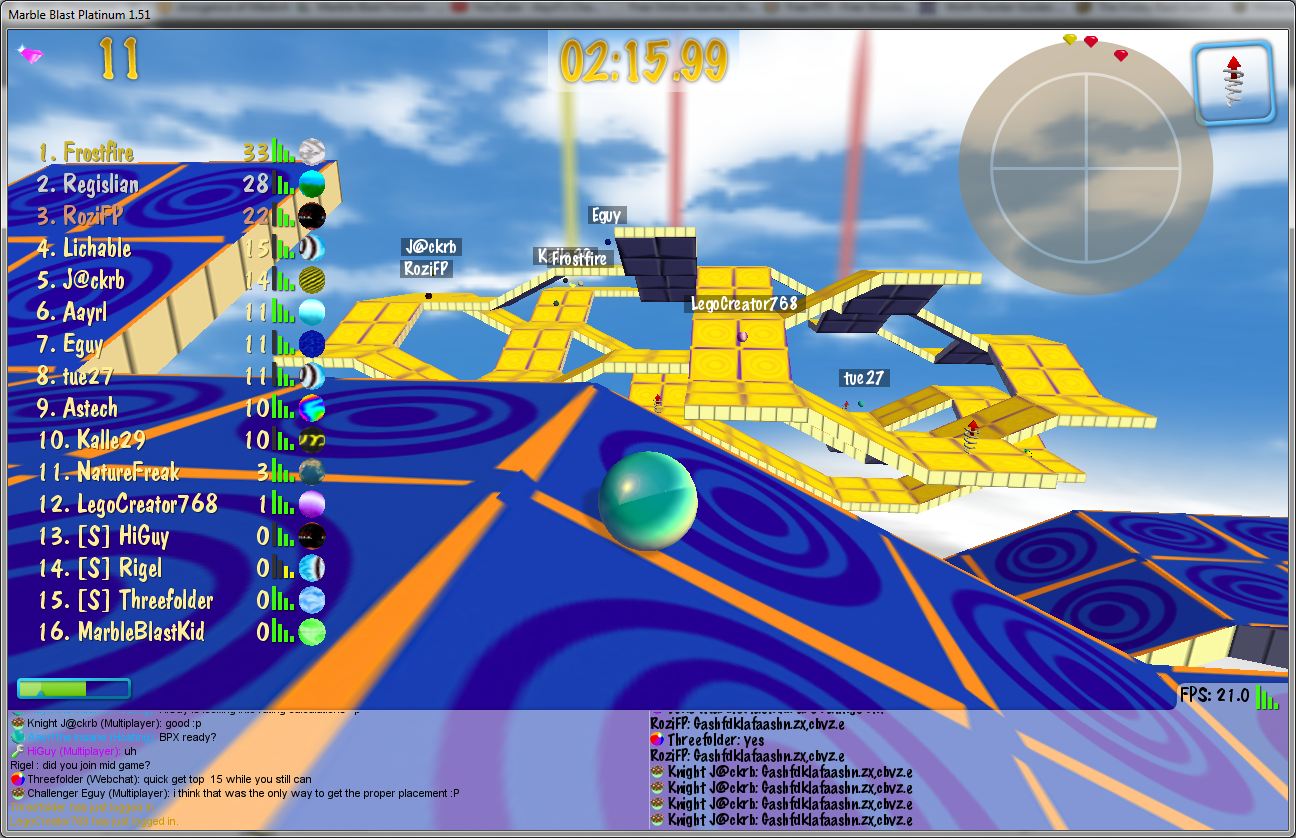1296x838 pixels.
Task: Click the yellow gem marker on radar
Action: tap(1070, 40)
